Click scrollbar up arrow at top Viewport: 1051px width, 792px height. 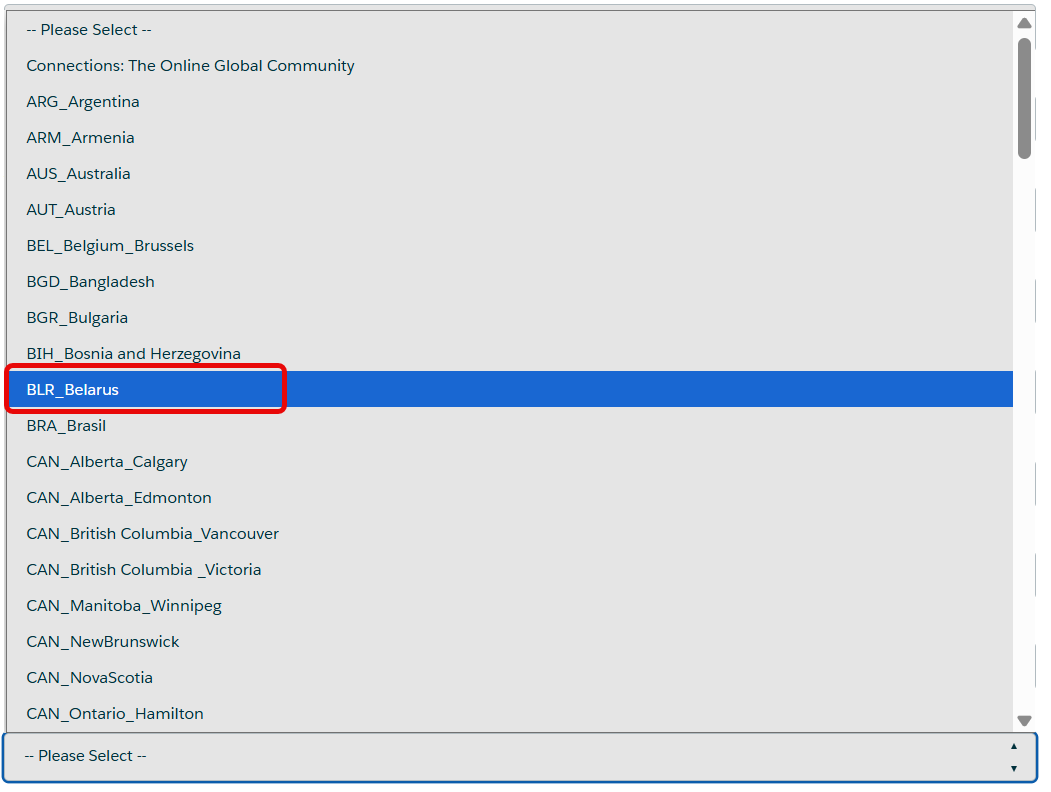[x=1024, y=23]
